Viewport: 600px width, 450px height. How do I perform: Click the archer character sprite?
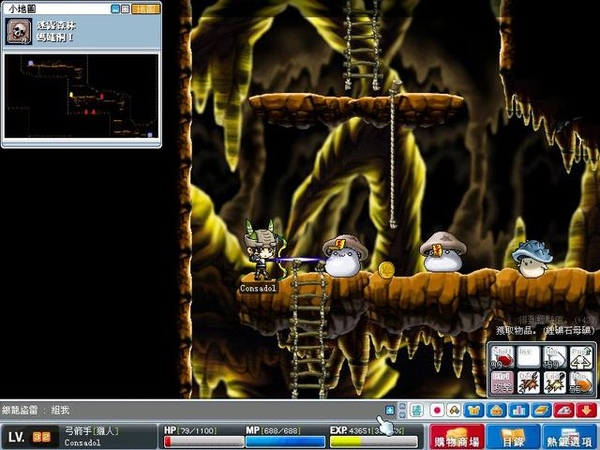[263, 249]
